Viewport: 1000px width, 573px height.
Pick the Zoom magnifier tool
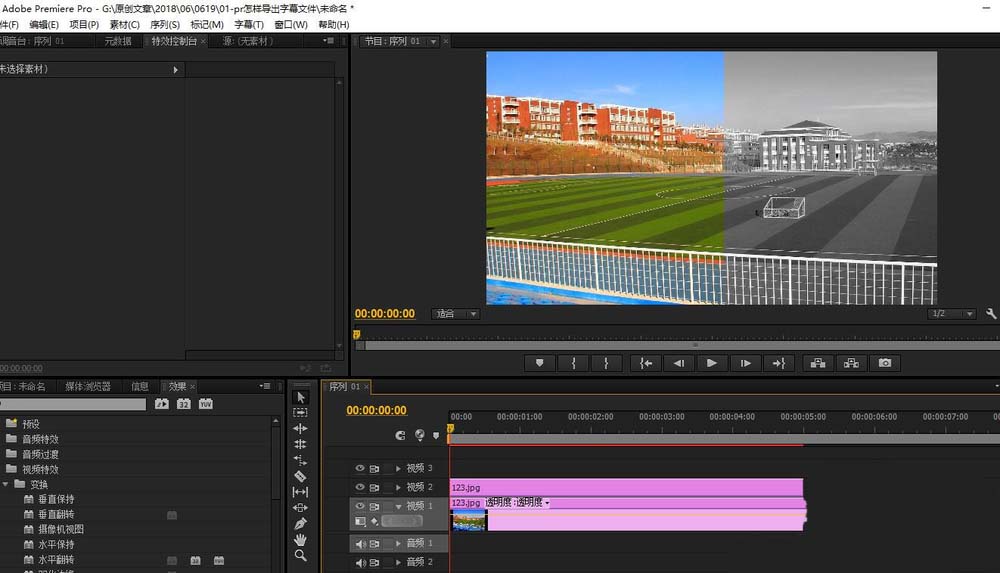point(300,556)
